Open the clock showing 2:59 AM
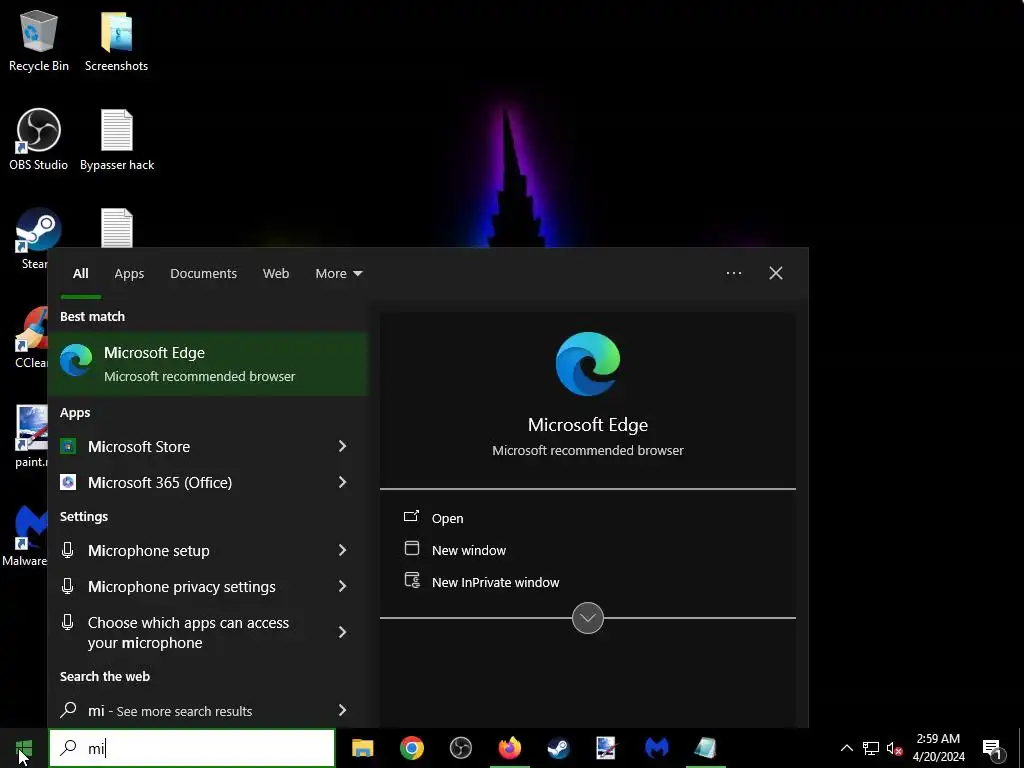The image size is (1024, 768). pos(938,748)
